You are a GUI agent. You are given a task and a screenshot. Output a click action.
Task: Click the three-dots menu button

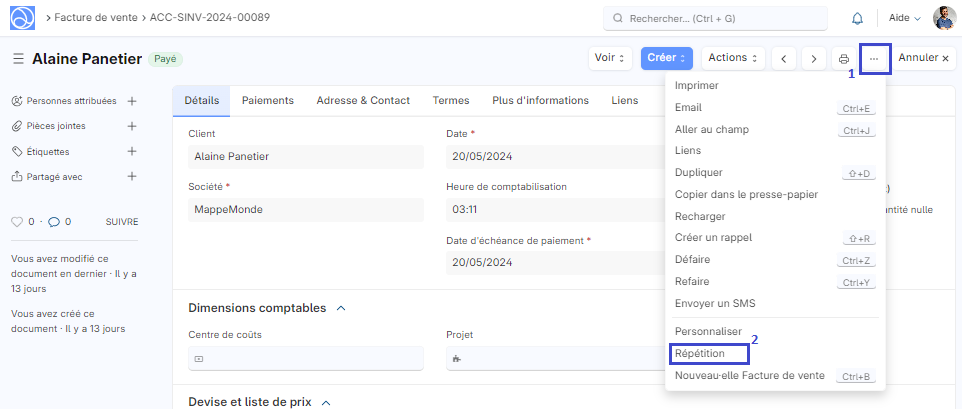(x=874, y=58)
